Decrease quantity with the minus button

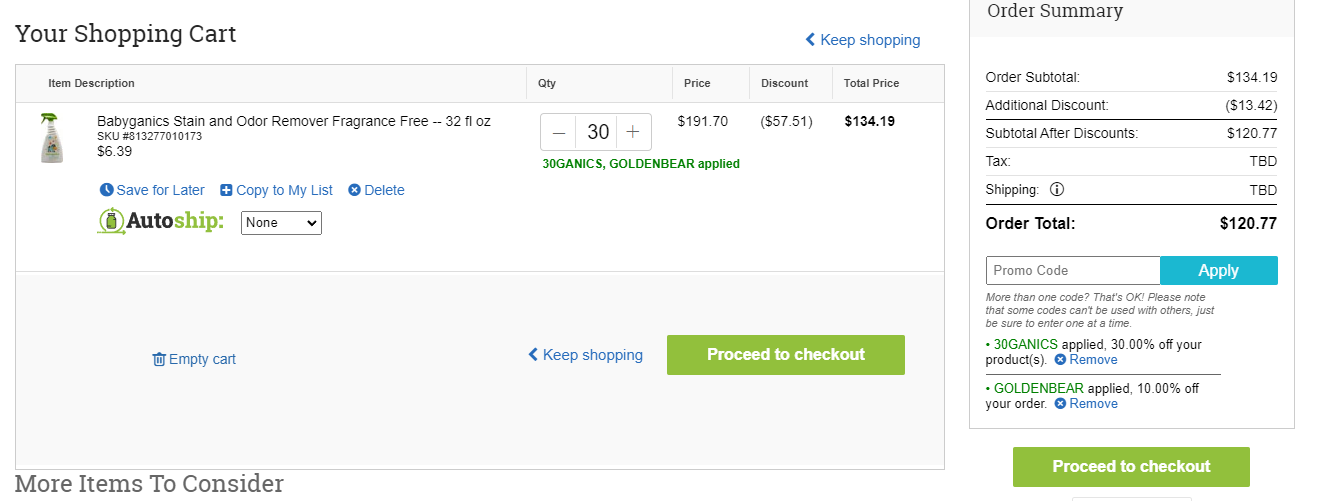(x=559, y=132)
